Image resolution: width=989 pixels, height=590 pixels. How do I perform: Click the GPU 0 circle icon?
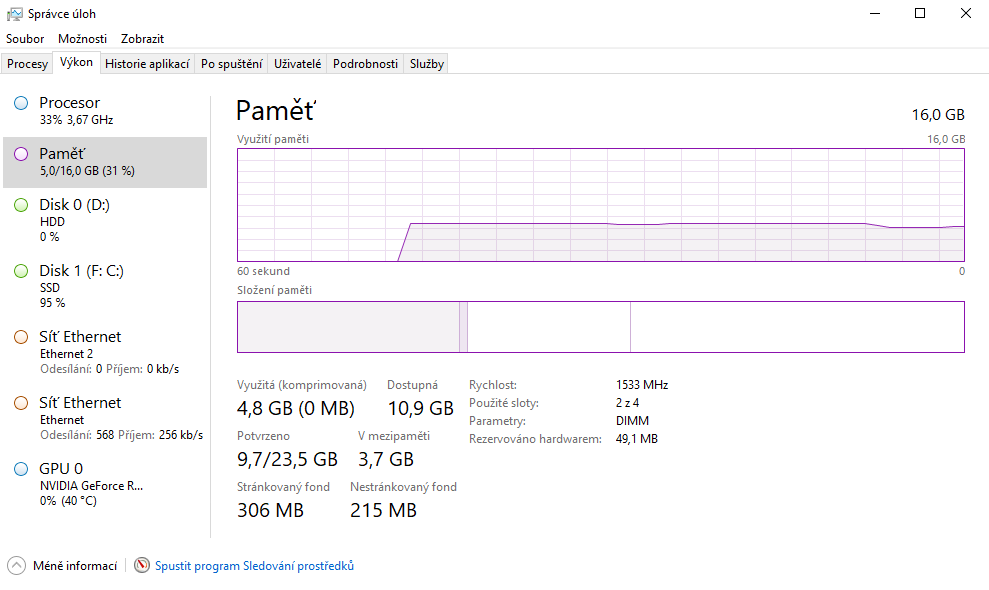point(21,469)
